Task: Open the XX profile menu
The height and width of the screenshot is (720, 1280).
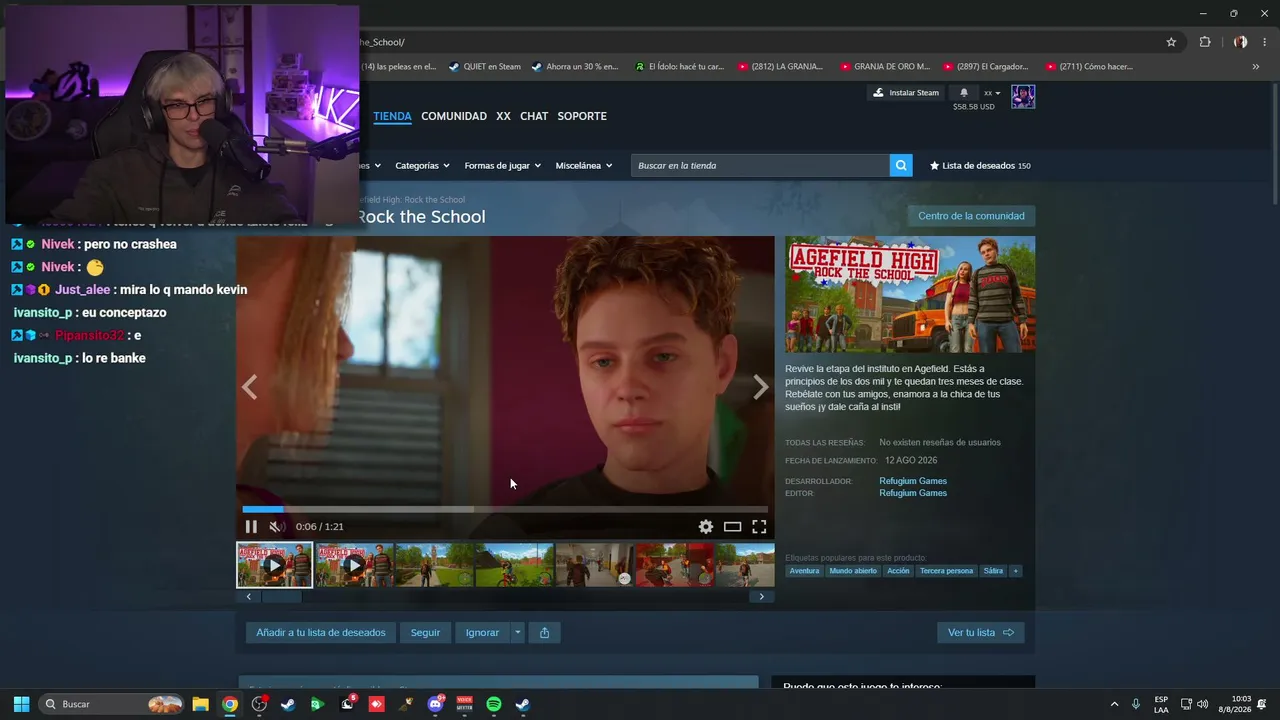Action: [x=503, y=116]
